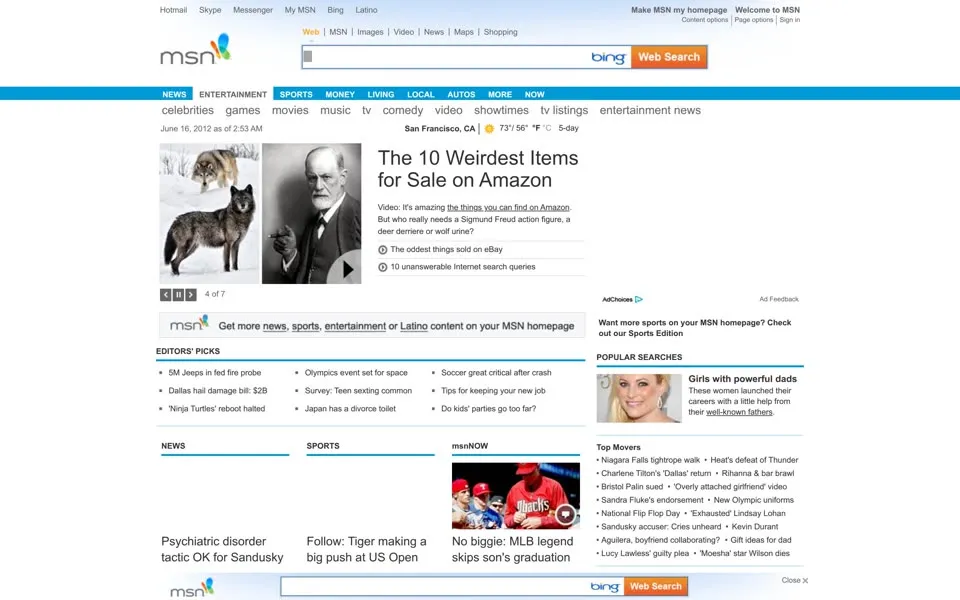
Task: Click the top Web Search button
Action: pyautogui.click(x=669, y=57)
